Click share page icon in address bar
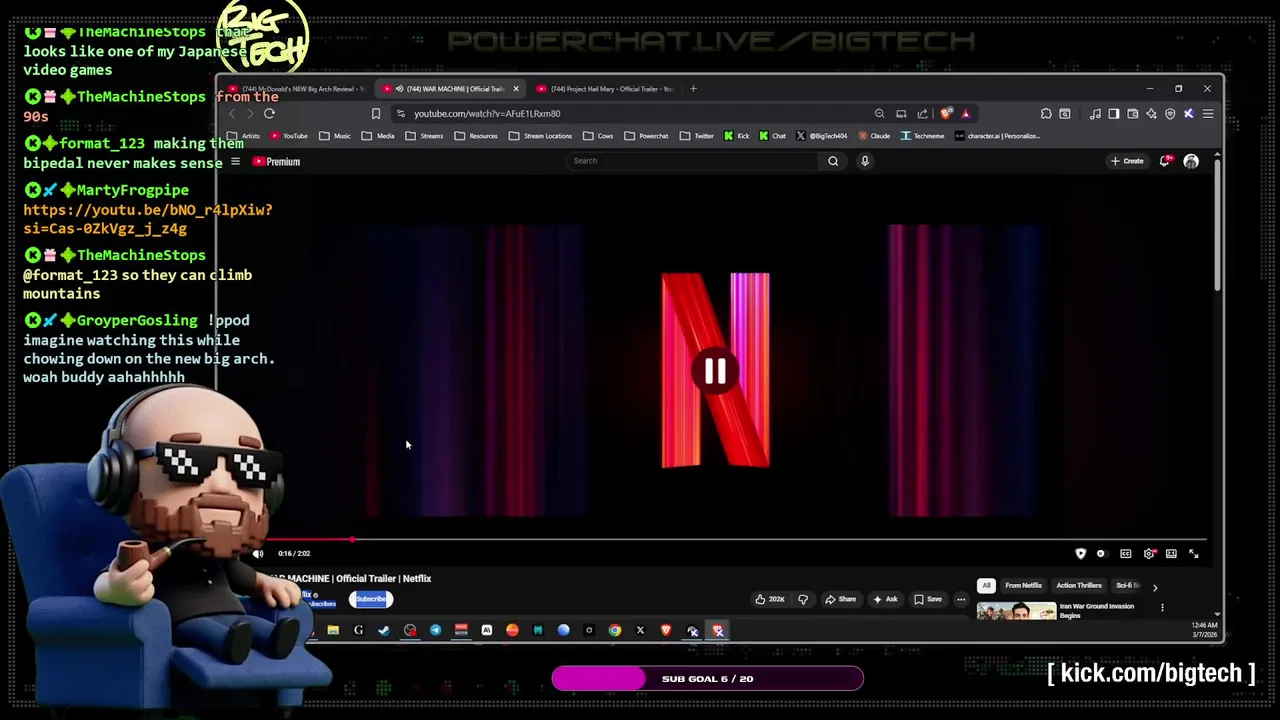Screen dimensions: 1280x720 [x=922, y=114]
